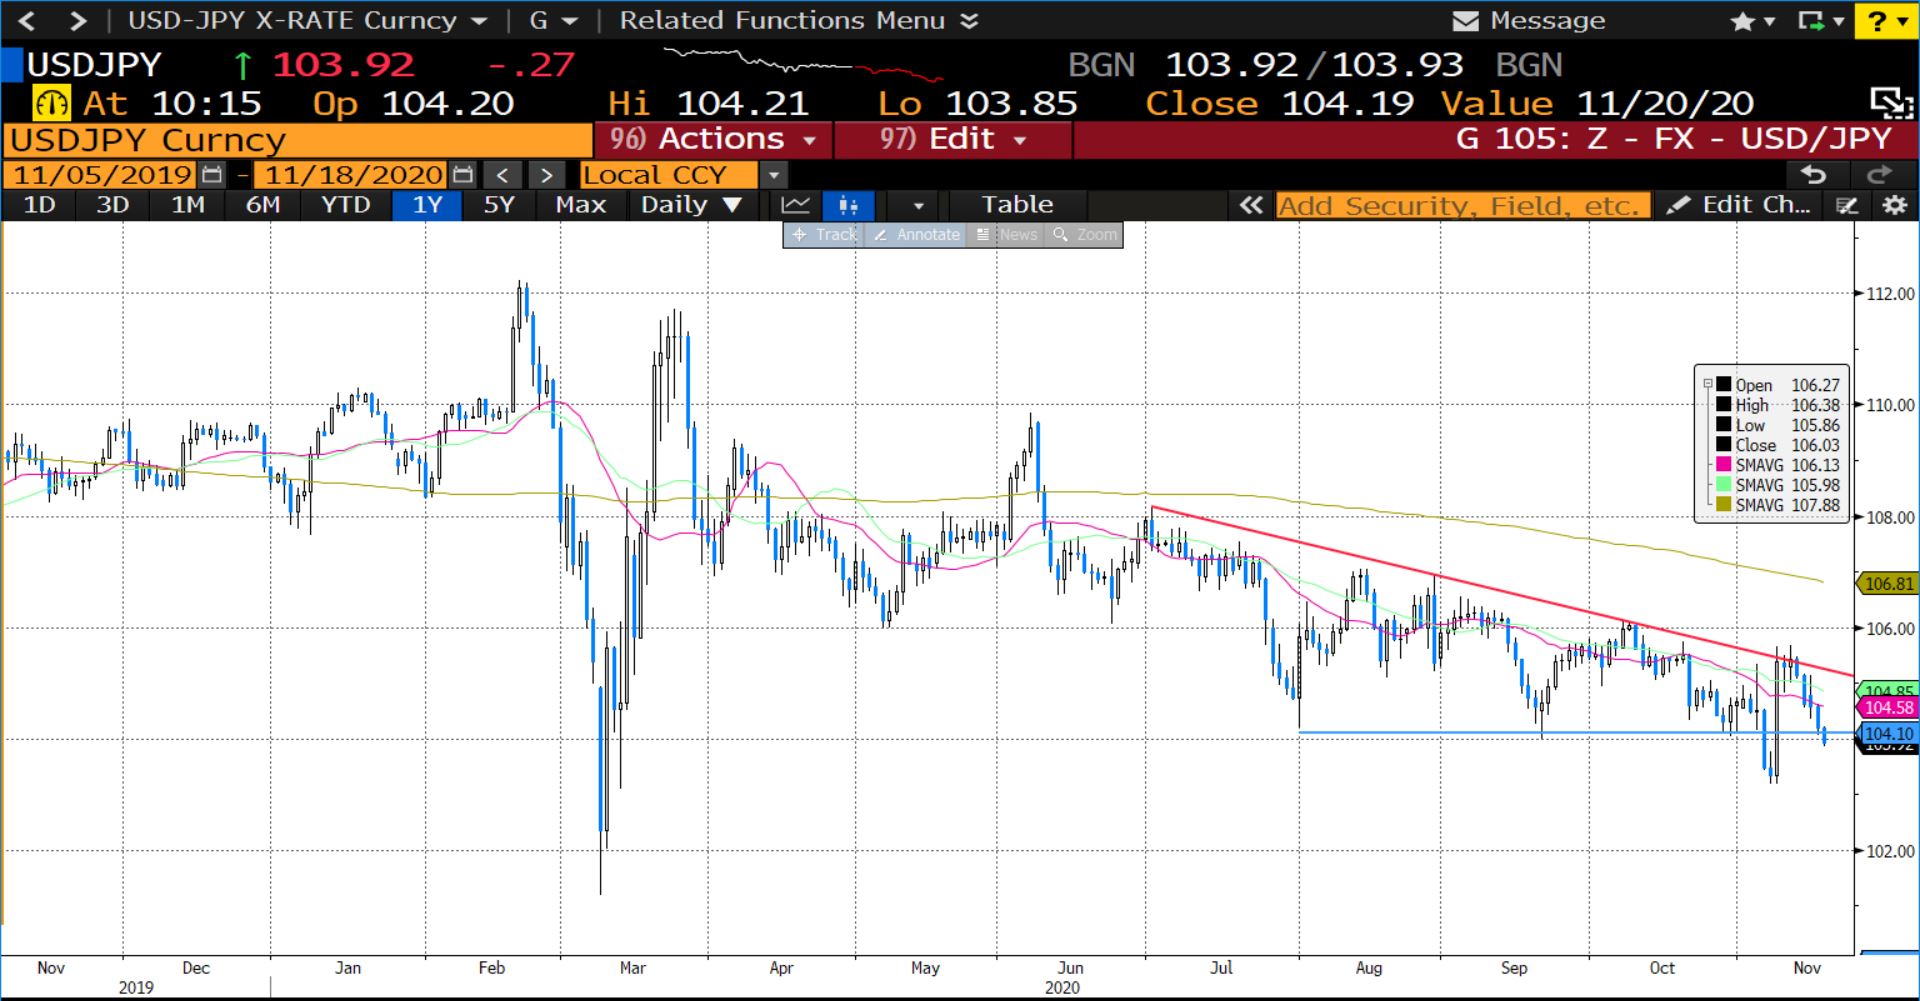Click the olive SMAVG 107.88 legend swatch
1920x1001 pixels.
click(1723, 505)
